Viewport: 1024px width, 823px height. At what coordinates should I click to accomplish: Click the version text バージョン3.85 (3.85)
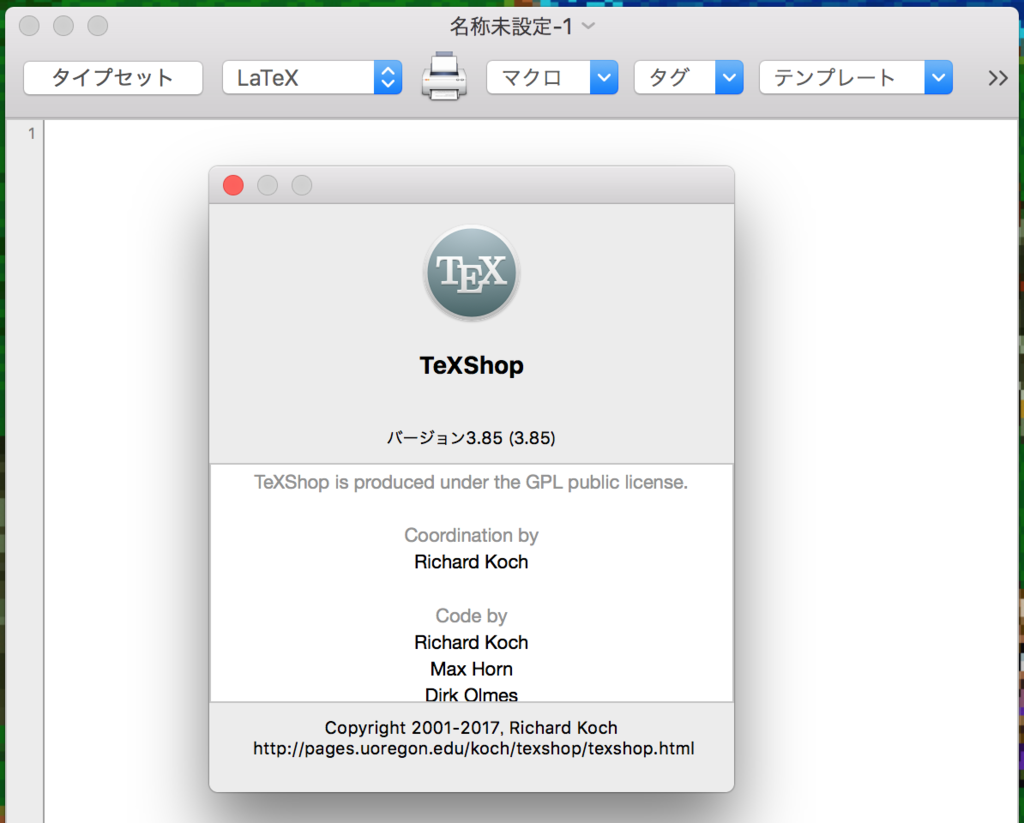(471, 438)
